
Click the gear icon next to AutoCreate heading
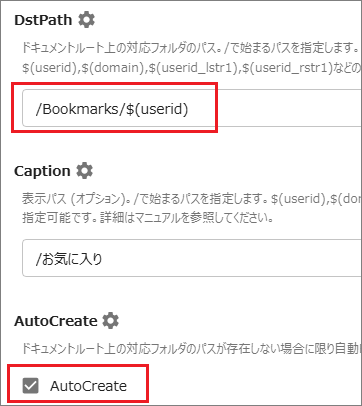pyautogui.click(x=111, y=321)
